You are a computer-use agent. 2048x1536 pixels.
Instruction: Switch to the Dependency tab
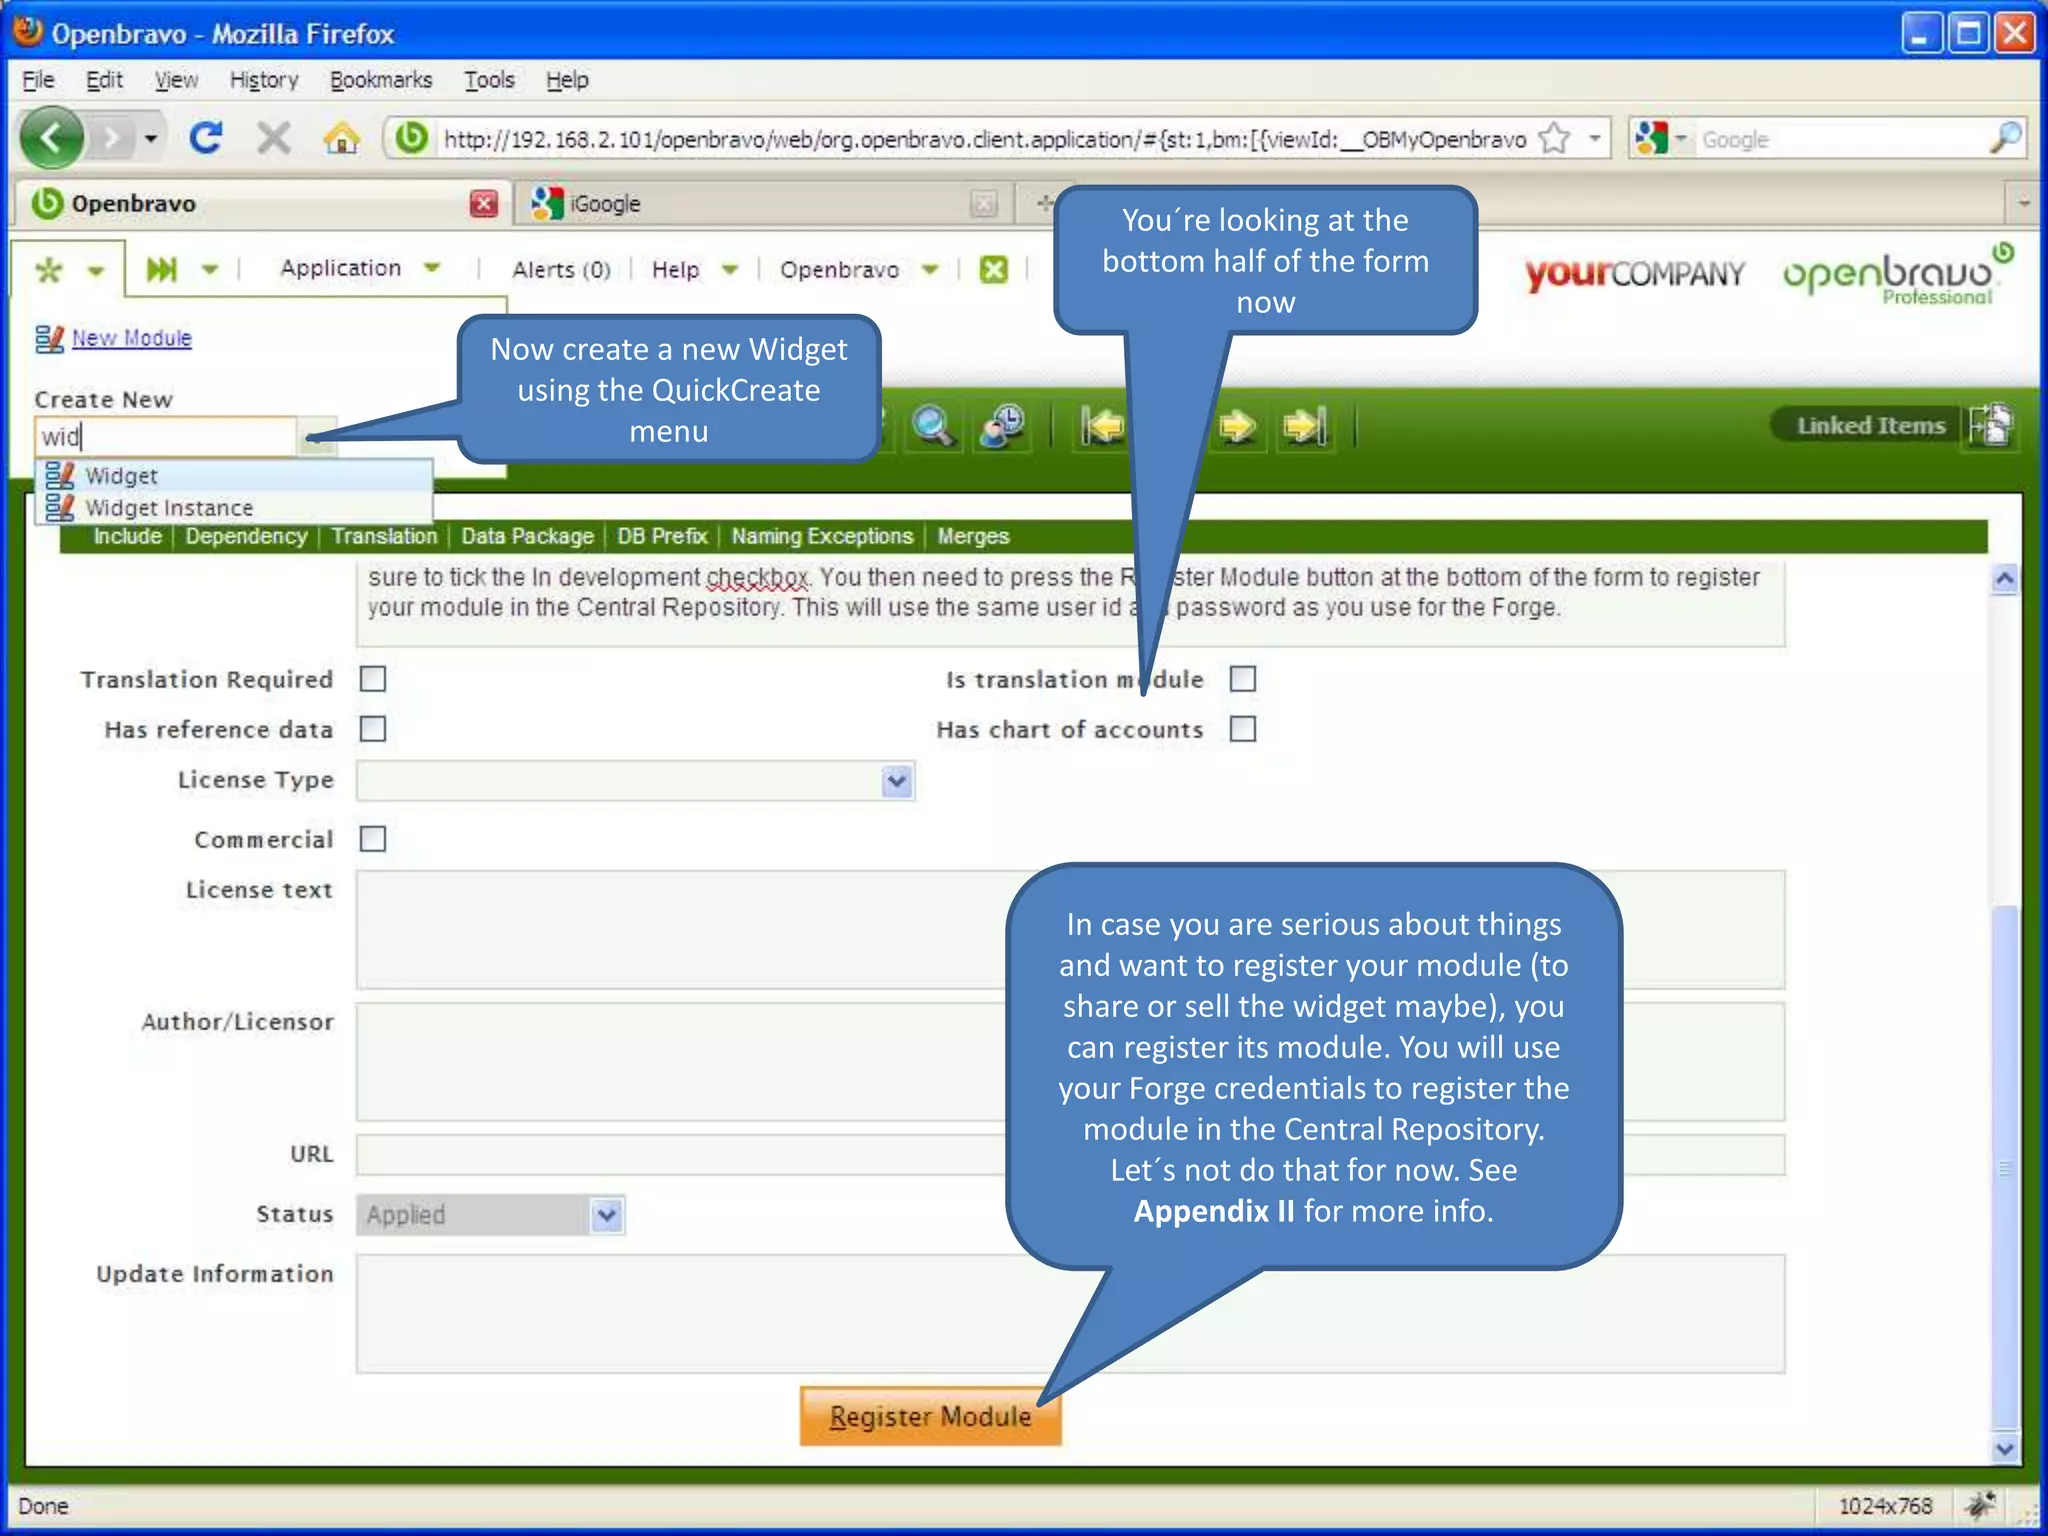click(246, 537)
